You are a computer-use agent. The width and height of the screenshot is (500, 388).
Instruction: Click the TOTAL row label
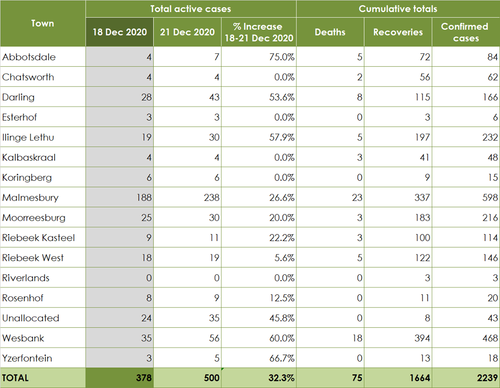pos(43,378)
